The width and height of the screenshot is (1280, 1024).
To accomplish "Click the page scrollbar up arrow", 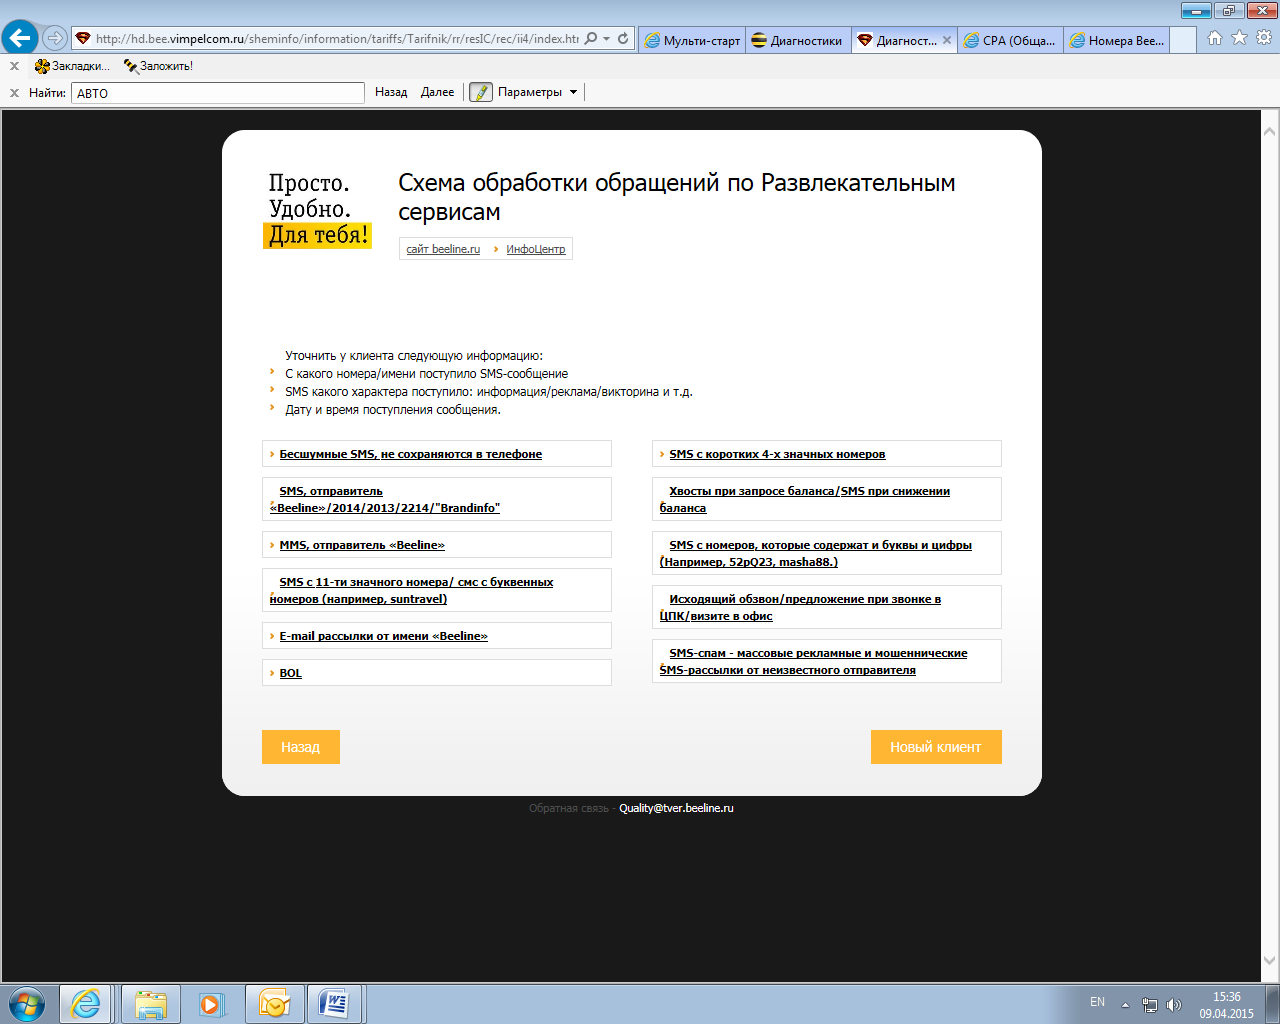I will (1269, 131).
